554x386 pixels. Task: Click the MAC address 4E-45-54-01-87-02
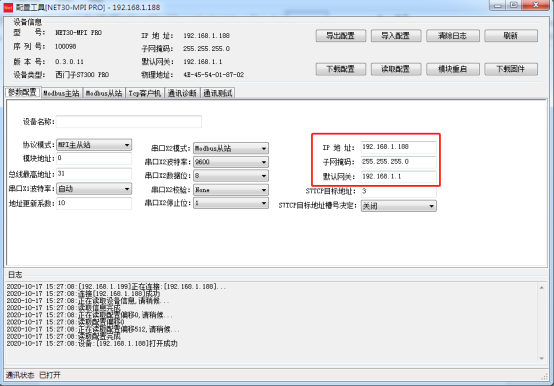tap(214, 75)
